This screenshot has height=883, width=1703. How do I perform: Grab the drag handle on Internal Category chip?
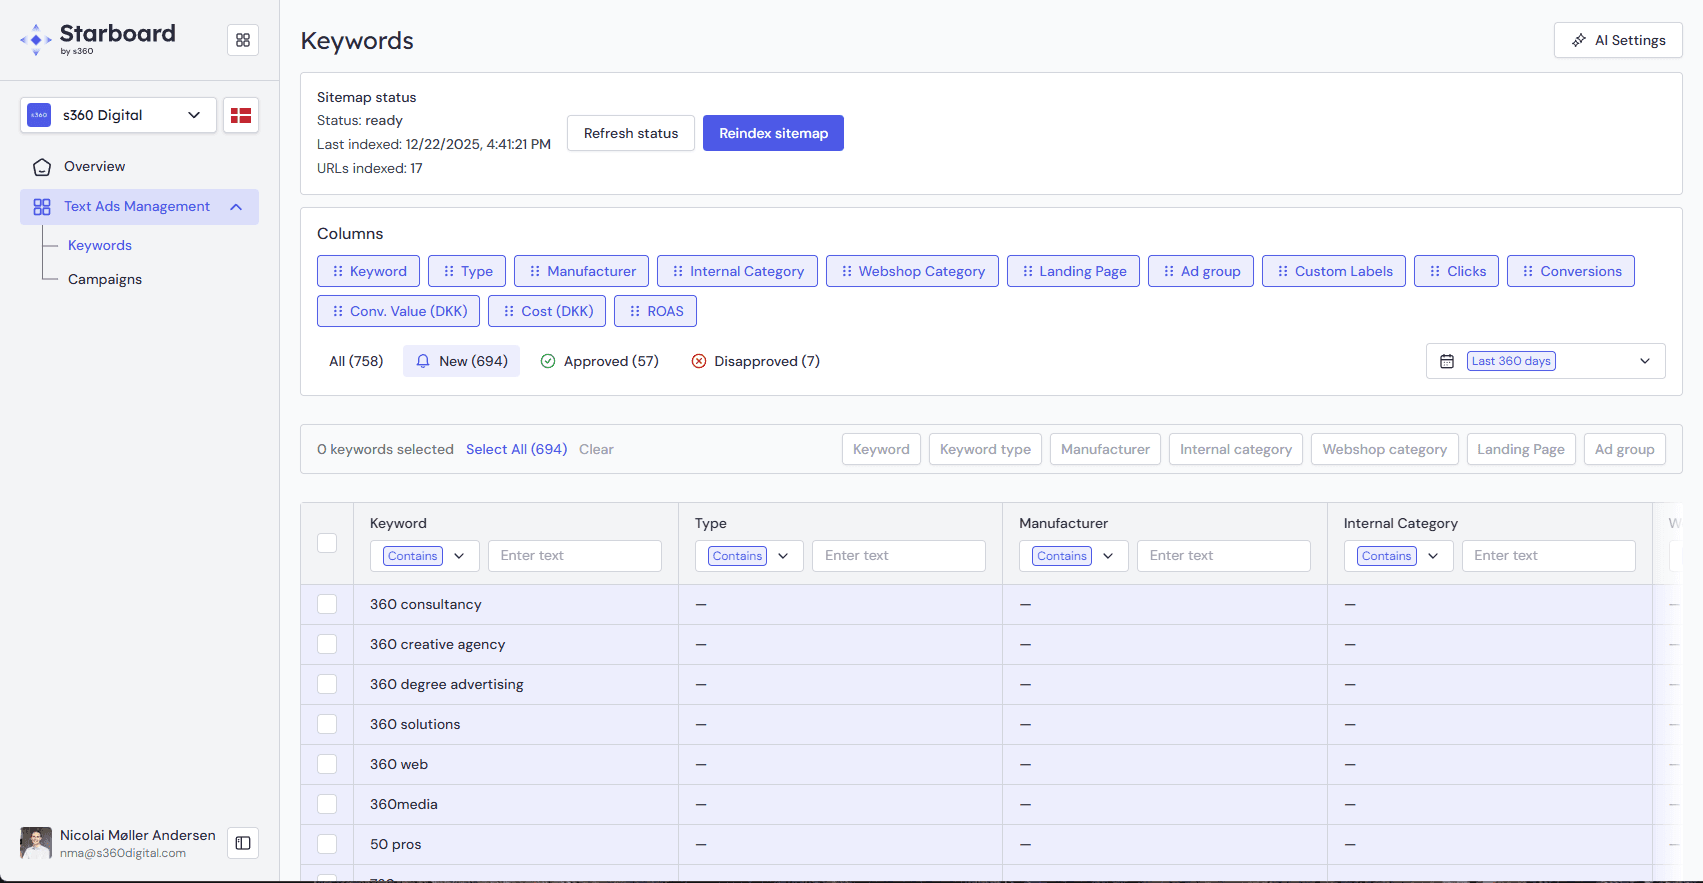click(x=678, y=271)
